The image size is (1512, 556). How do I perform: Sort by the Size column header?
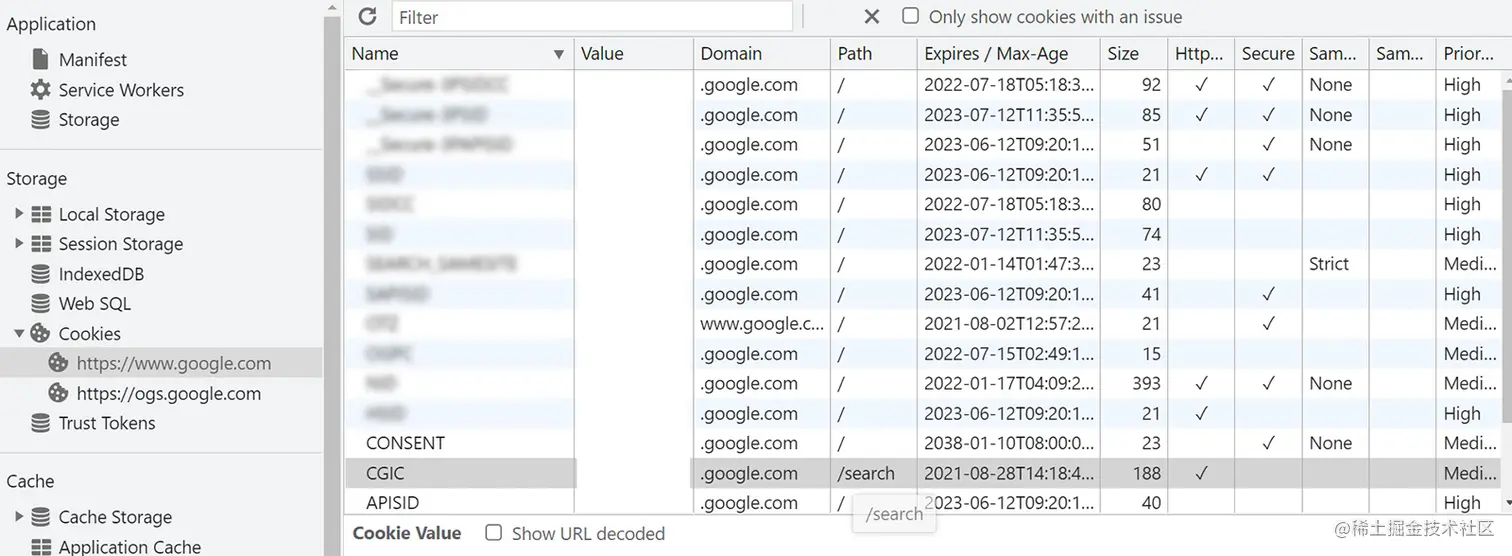pyautogui.click(x=1133, y=54)
